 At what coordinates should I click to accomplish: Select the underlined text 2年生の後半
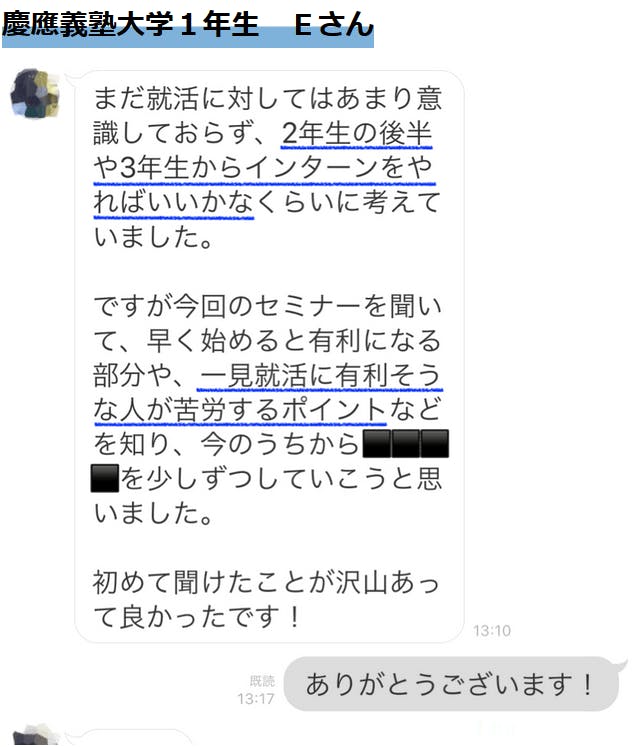click(357, 133)
